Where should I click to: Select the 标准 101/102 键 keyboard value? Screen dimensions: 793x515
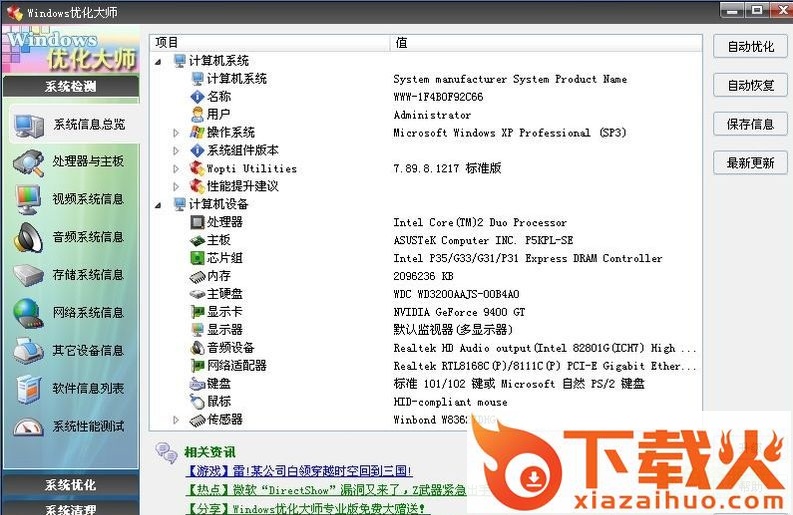point(519,383)
